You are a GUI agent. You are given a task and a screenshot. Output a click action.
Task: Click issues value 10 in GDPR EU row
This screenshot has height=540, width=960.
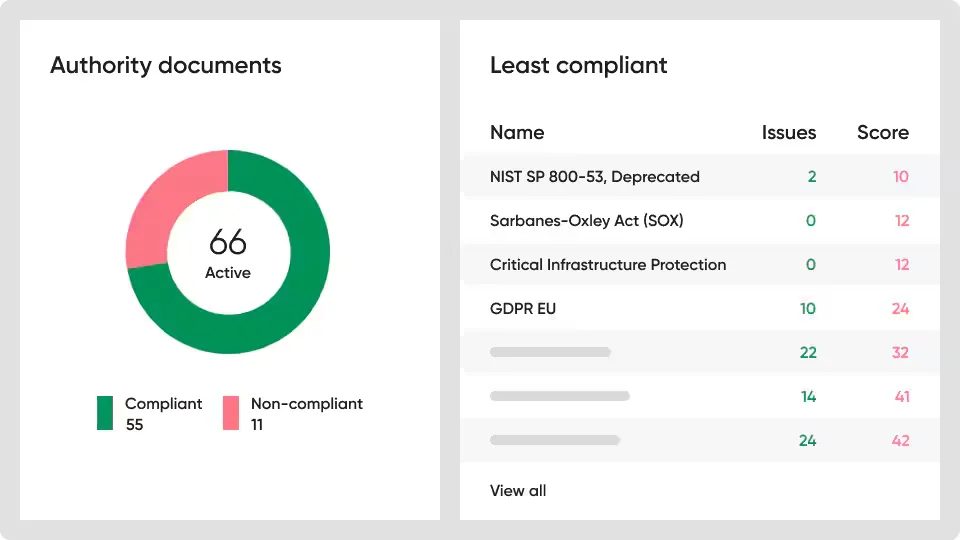(x=808, y=309)
